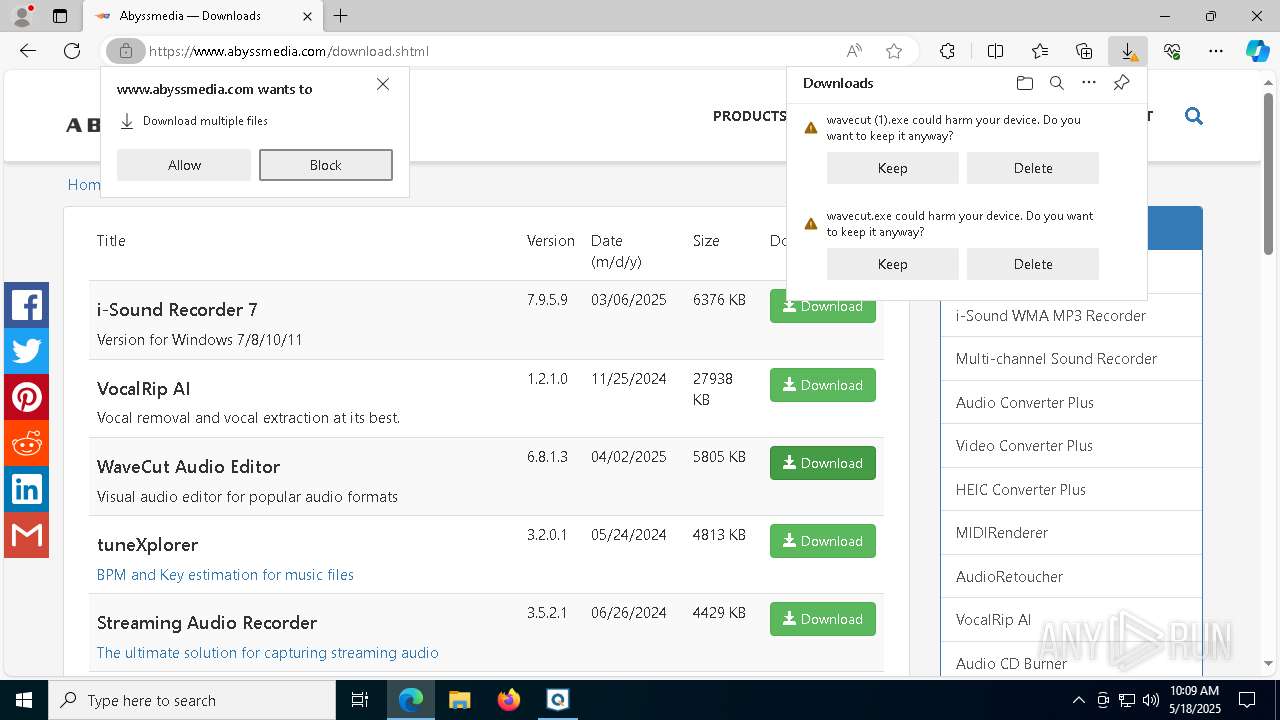Open Multi-channel Sound Recorder sidebar link
This screenshot has height=720, width=1280.
coord(1056,359)
